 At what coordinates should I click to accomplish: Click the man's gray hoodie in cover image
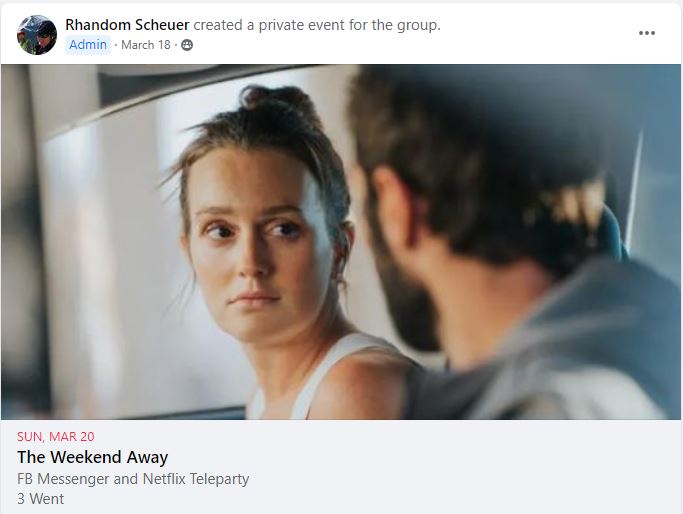tap(566, 348)
